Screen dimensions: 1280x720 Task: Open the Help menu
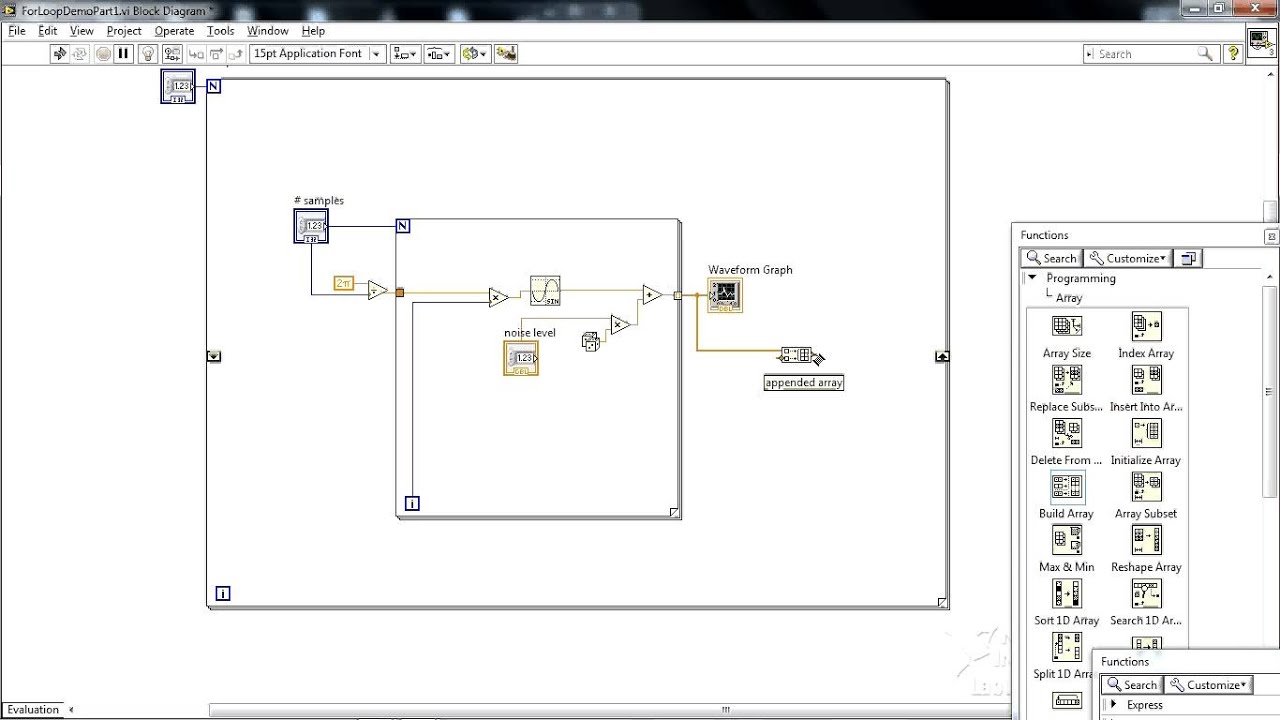click(313, 31)
